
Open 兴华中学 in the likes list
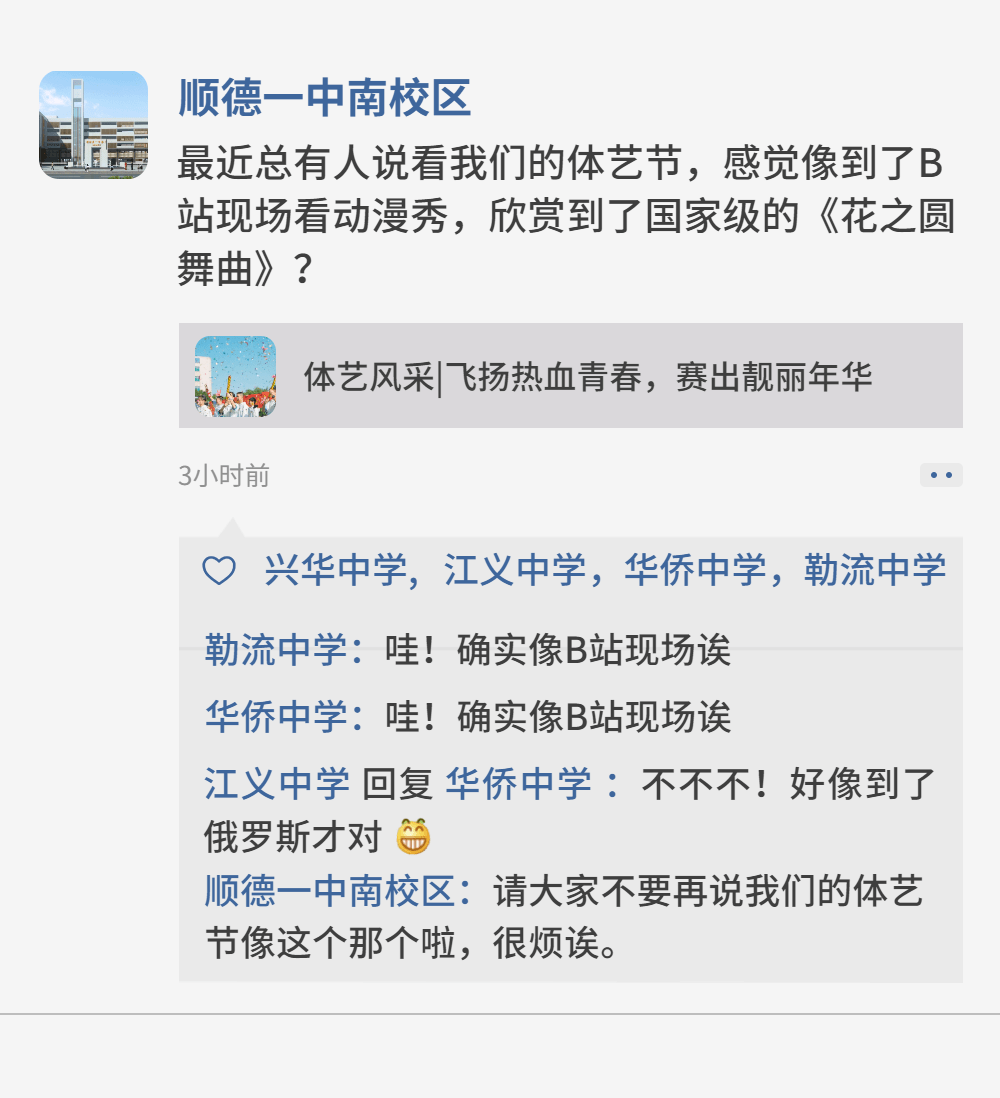pyautogui.click(x=336, y=569)
